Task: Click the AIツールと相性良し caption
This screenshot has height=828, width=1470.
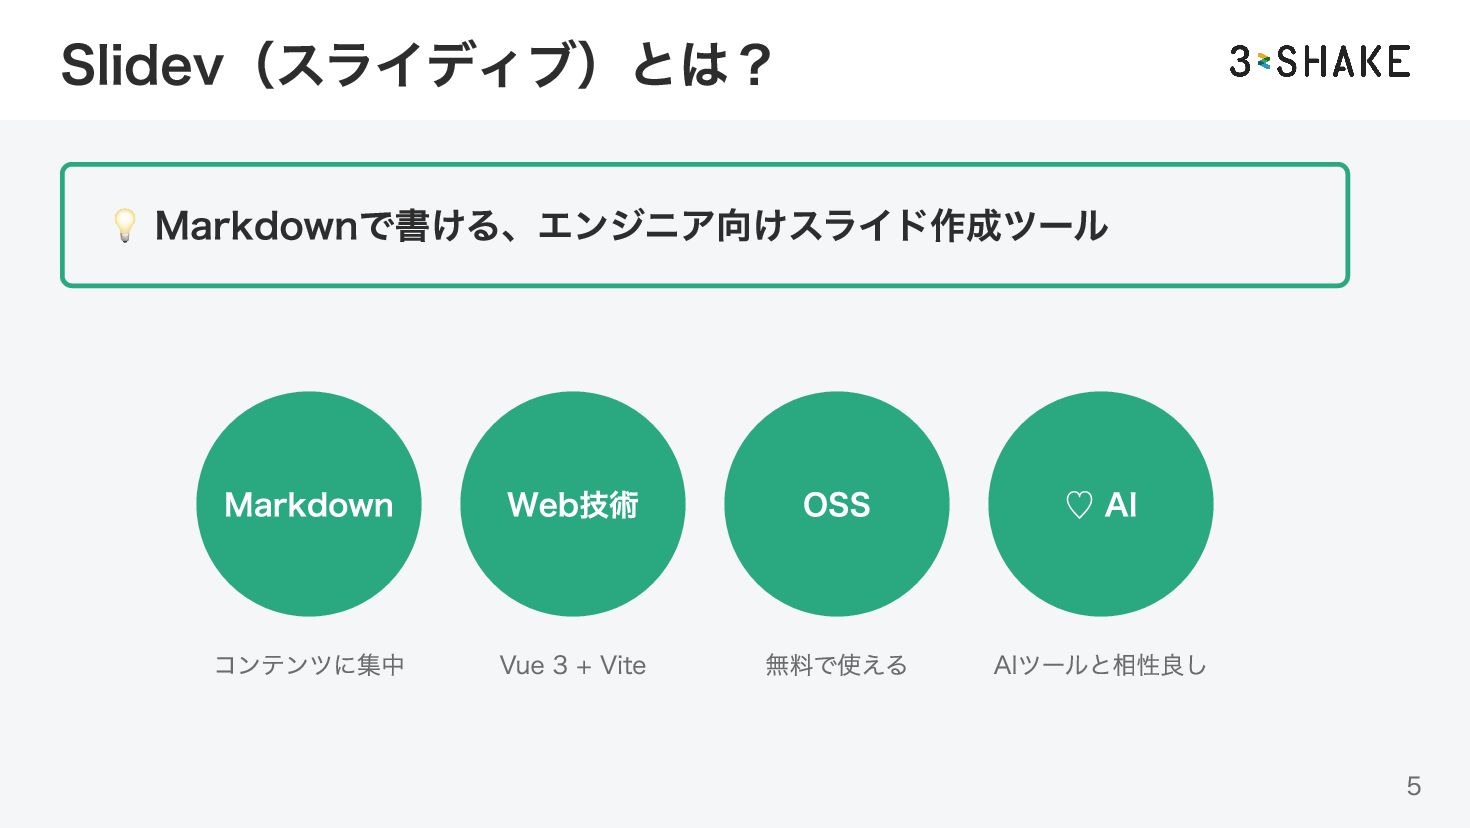Action: (x=1101, y=665)
